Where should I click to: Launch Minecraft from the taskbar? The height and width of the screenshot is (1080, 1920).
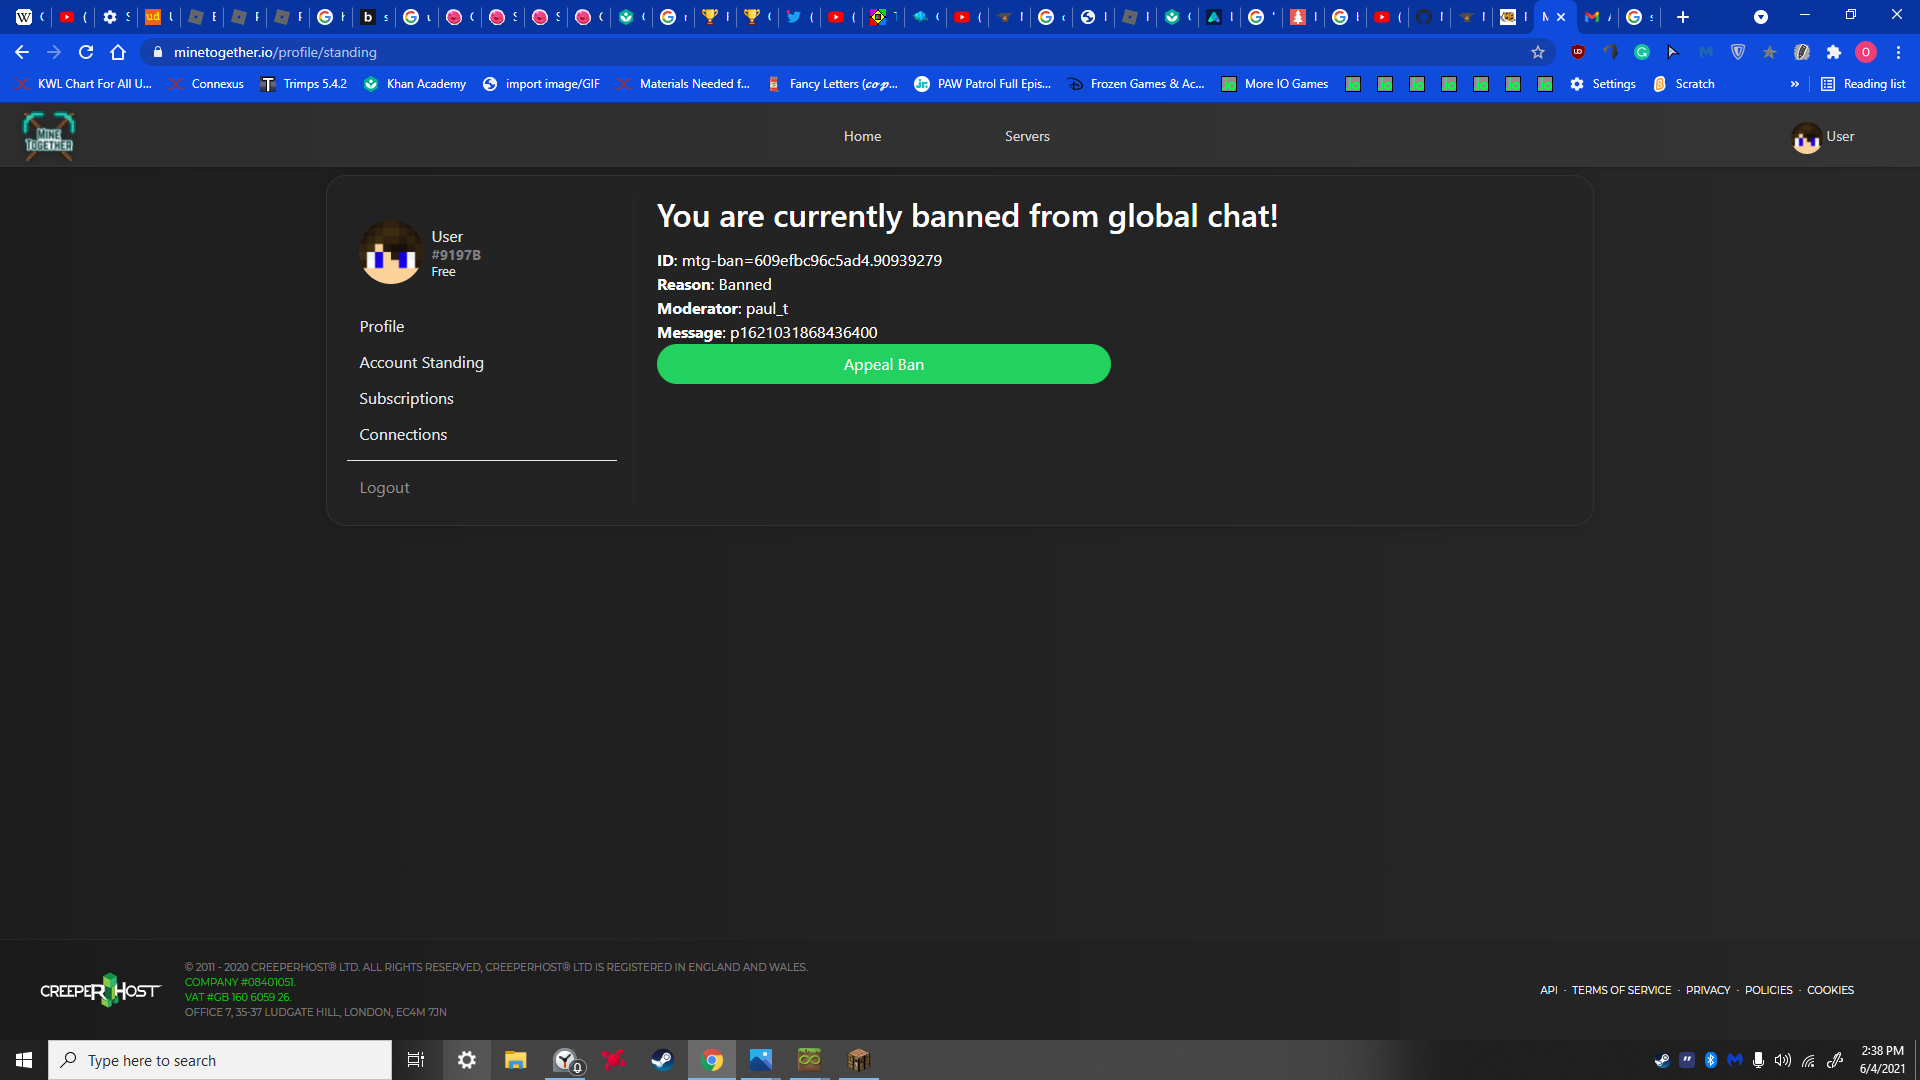tap(859, 1060)
